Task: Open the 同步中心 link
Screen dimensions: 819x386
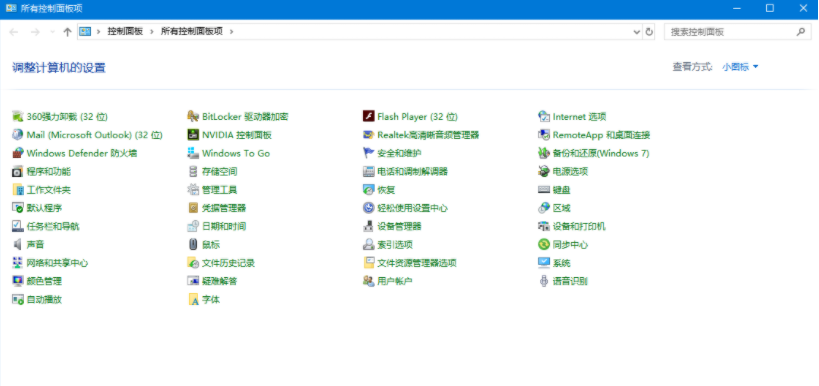Action: point(570,244)
